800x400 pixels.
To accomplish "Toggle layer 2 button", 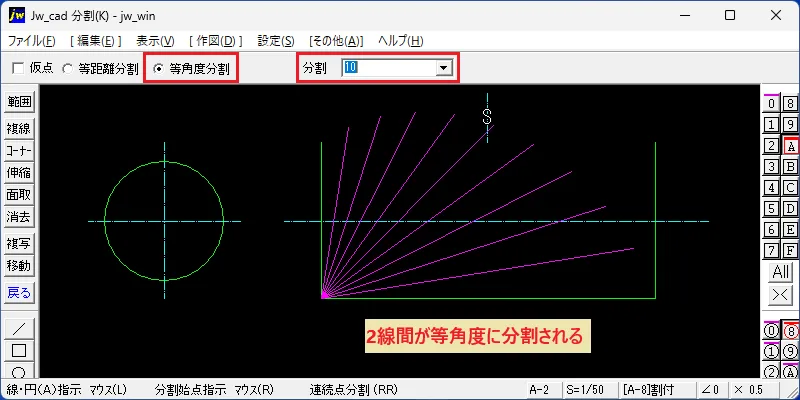I will (771, 146).
